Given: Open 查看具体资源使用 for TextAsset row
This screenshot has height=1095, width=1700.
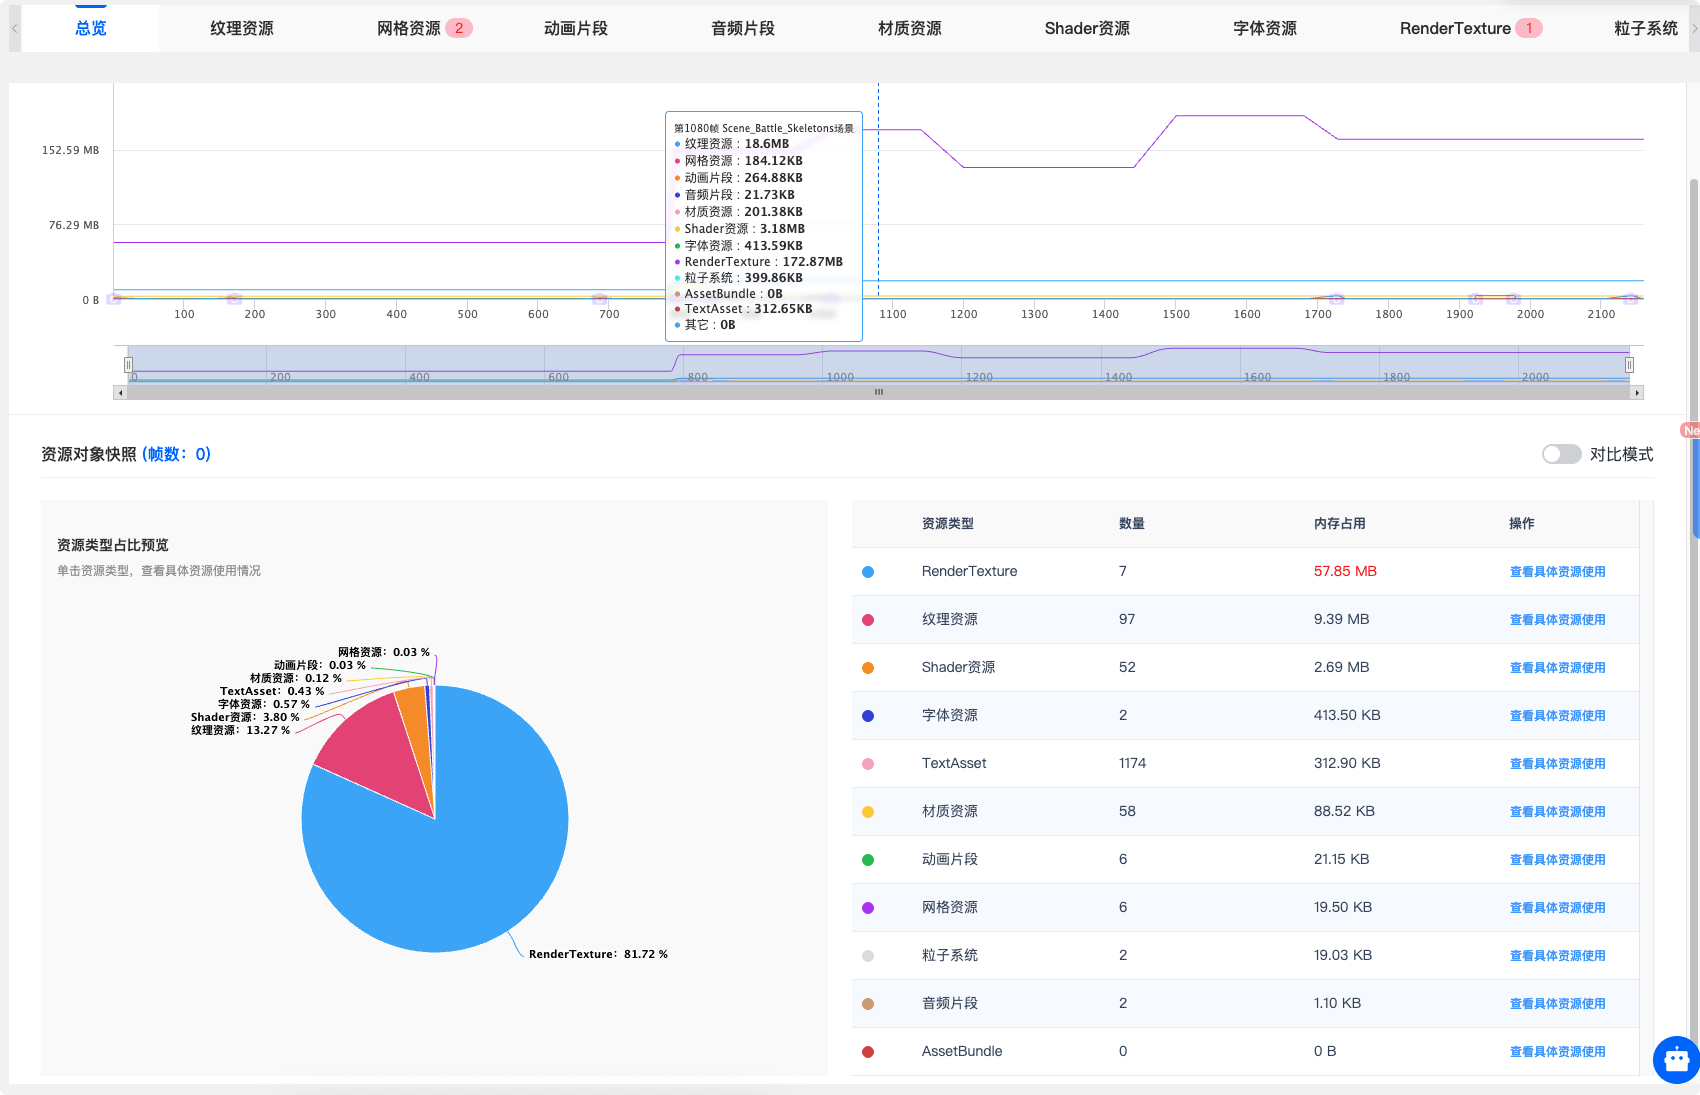Looking at the screenshot, I should point(1557,764).
